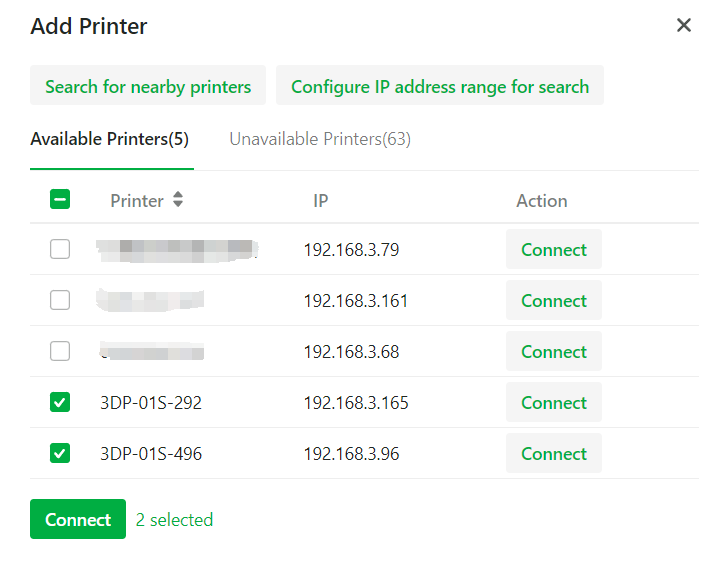Connect the 3DP-01S-496 printer
This screenshot has width=715, height=567.
554,453
